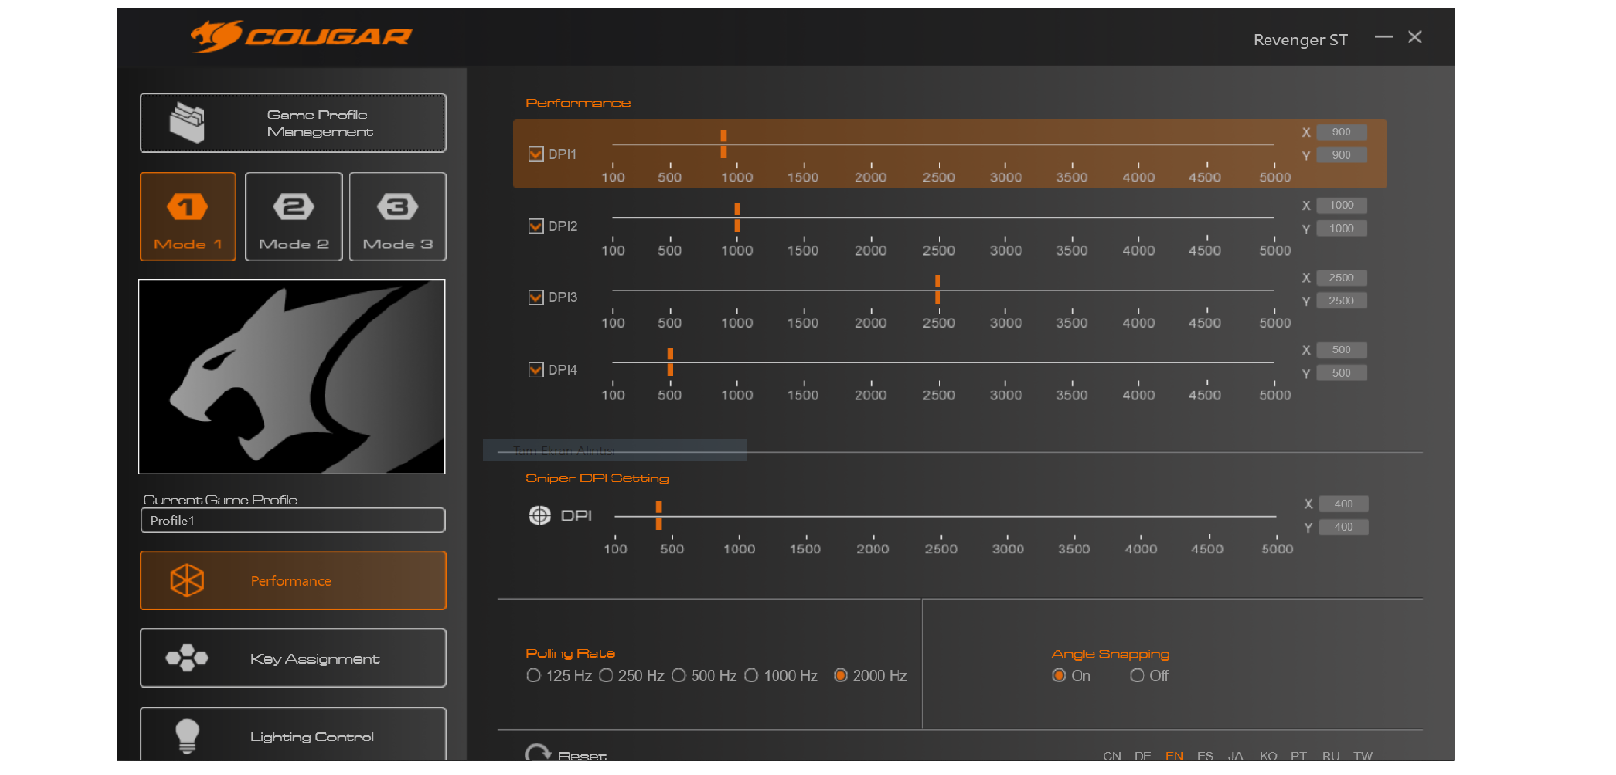
Task: Switch language to JA
Action: [x=1236, y=756]
